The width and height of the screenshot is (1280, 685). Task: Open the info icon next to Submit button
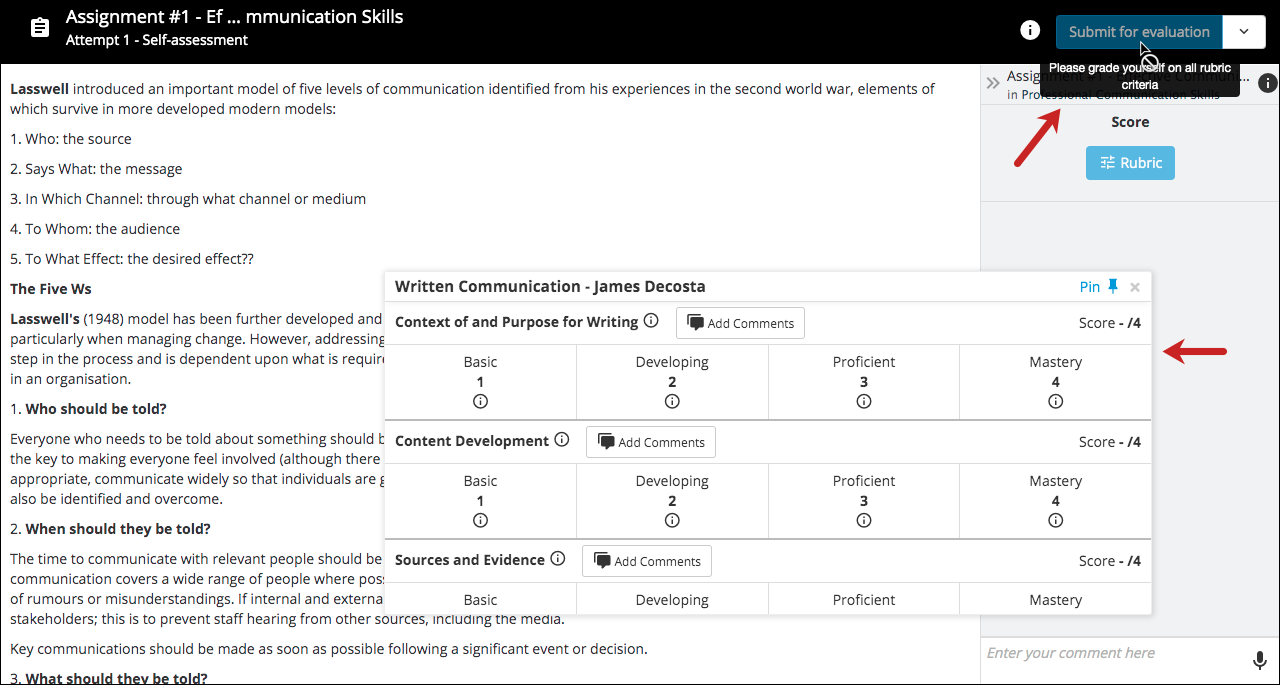1030,30
